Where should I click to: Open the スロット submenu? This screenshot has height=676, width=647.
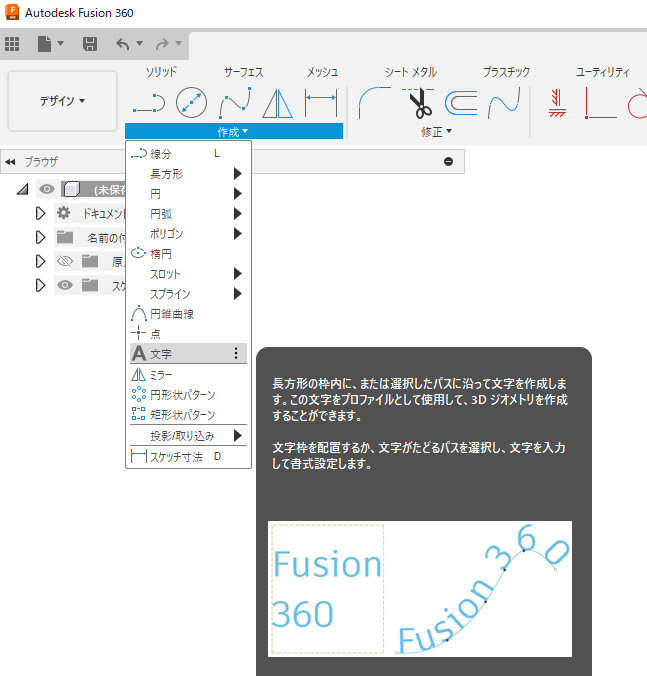188,274
